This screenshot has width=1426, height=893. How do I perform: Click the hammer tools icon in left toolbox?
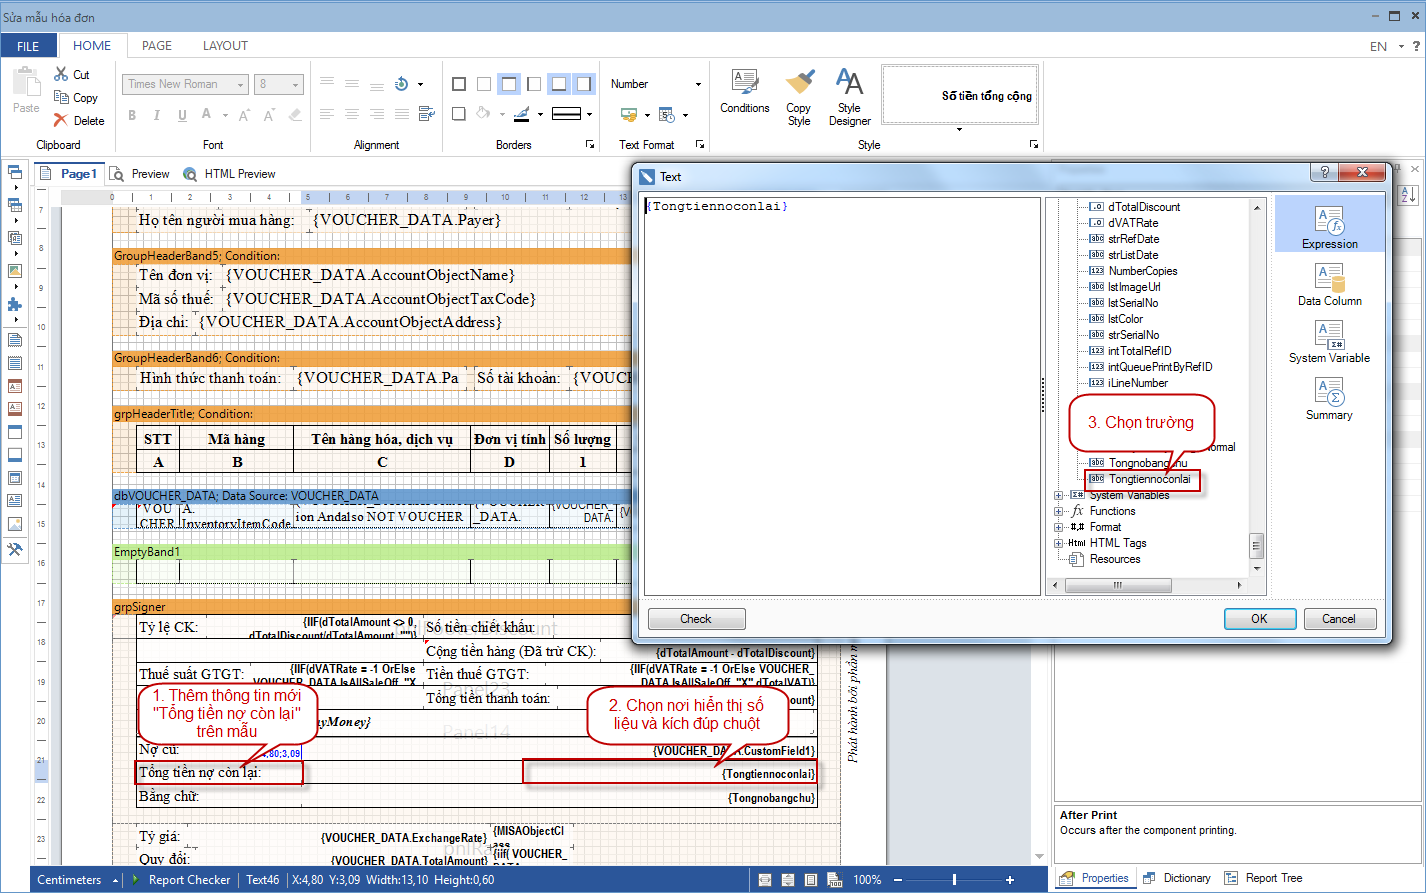coord(14,549)
